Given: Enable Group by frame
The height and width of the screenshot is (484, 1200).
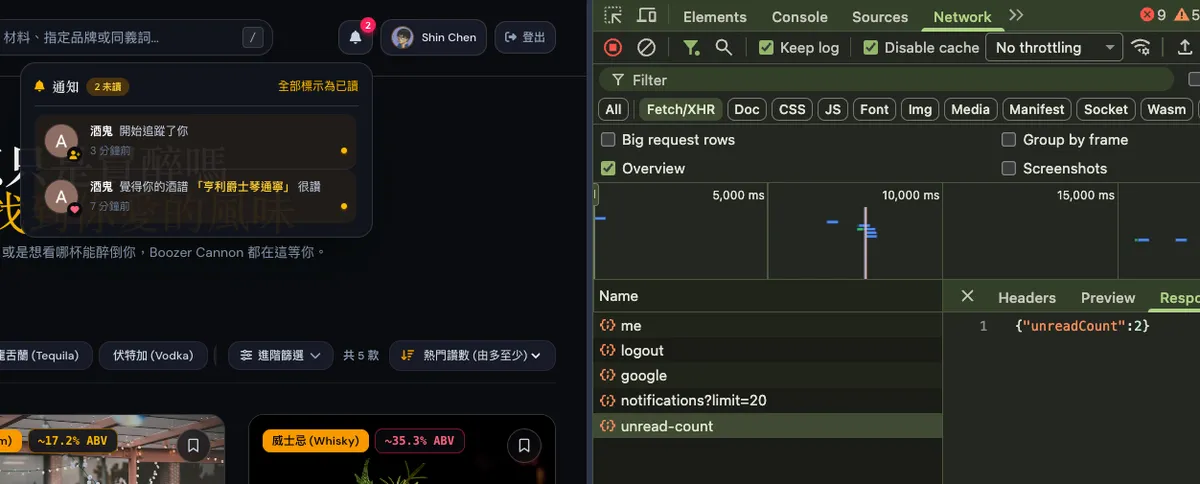Looking at the screenshot, I should point(1009,140).
